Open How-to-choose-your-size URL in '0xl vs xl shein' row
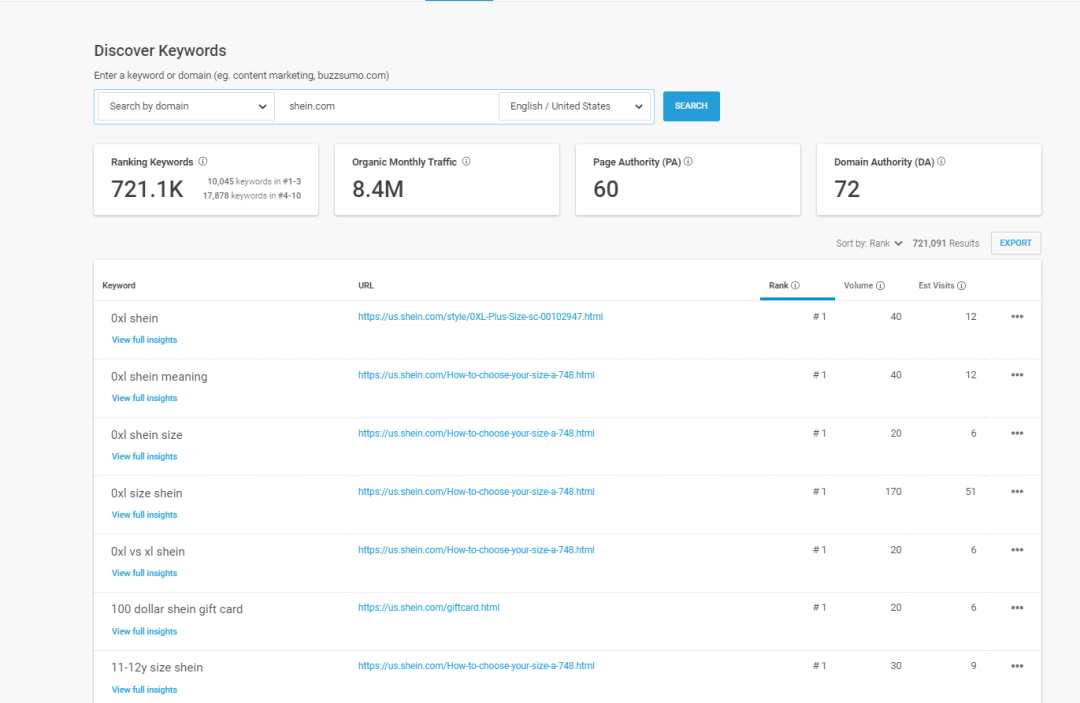 point(476,550)
